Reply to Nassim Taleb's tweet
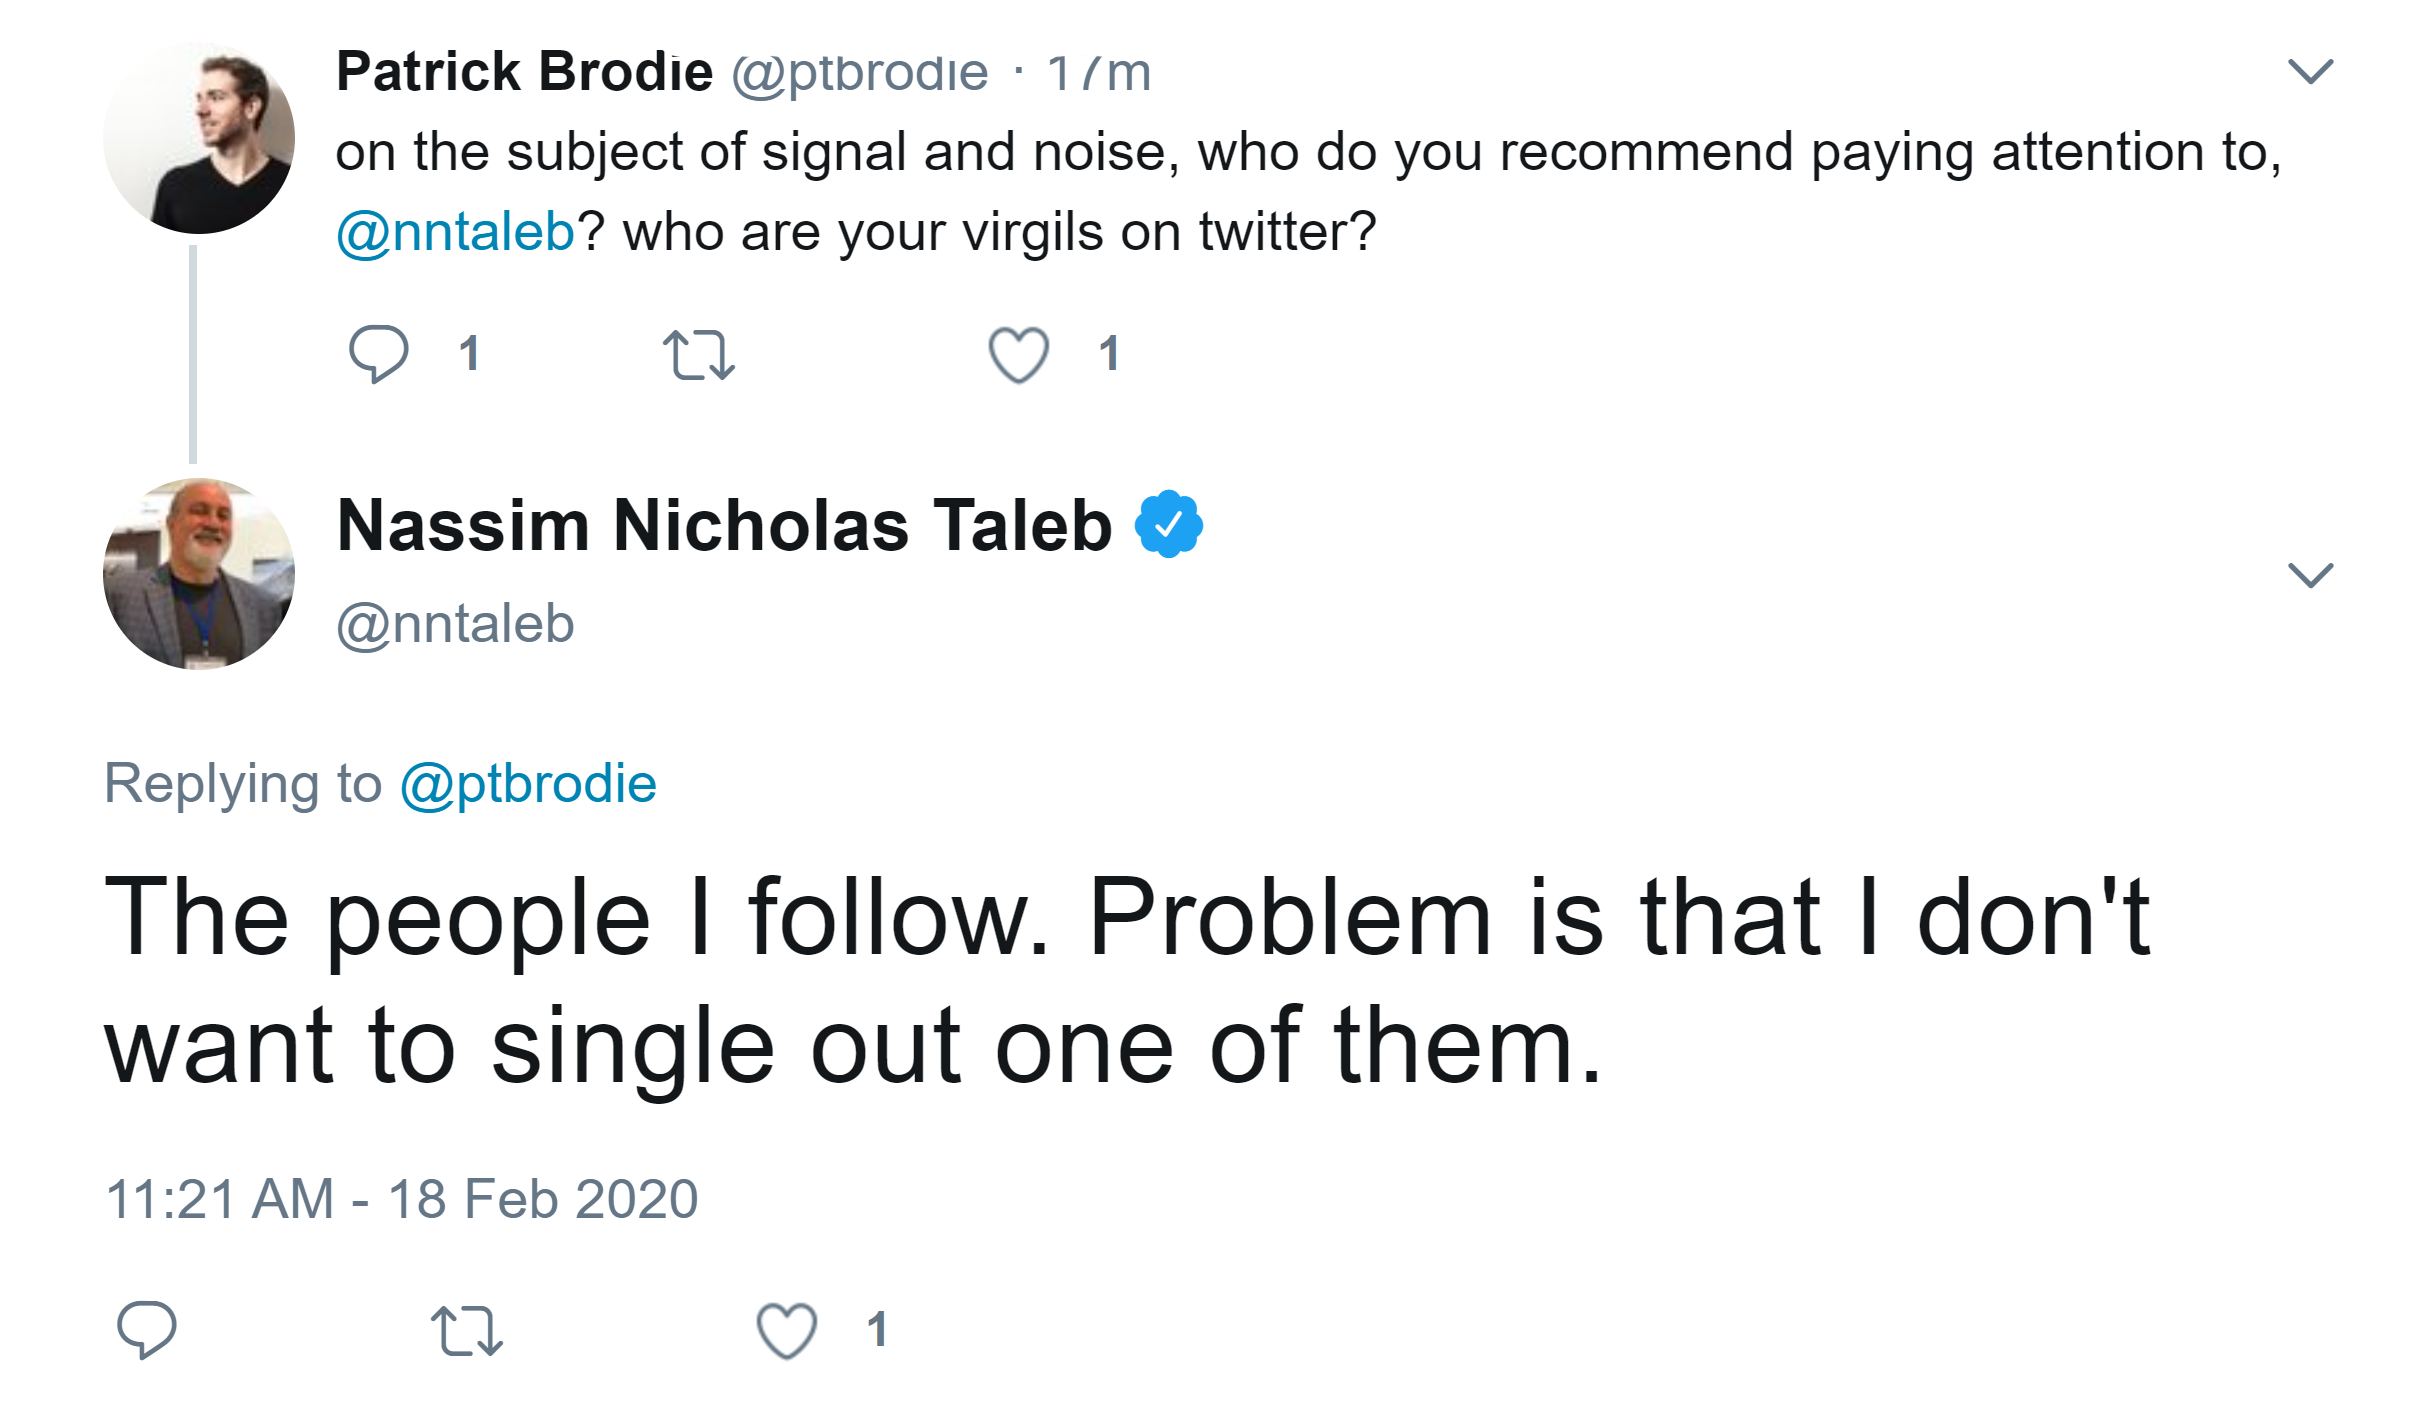Image resolution: width=2434 pixels, height=1420 pixels. [x=147, y=1329]
